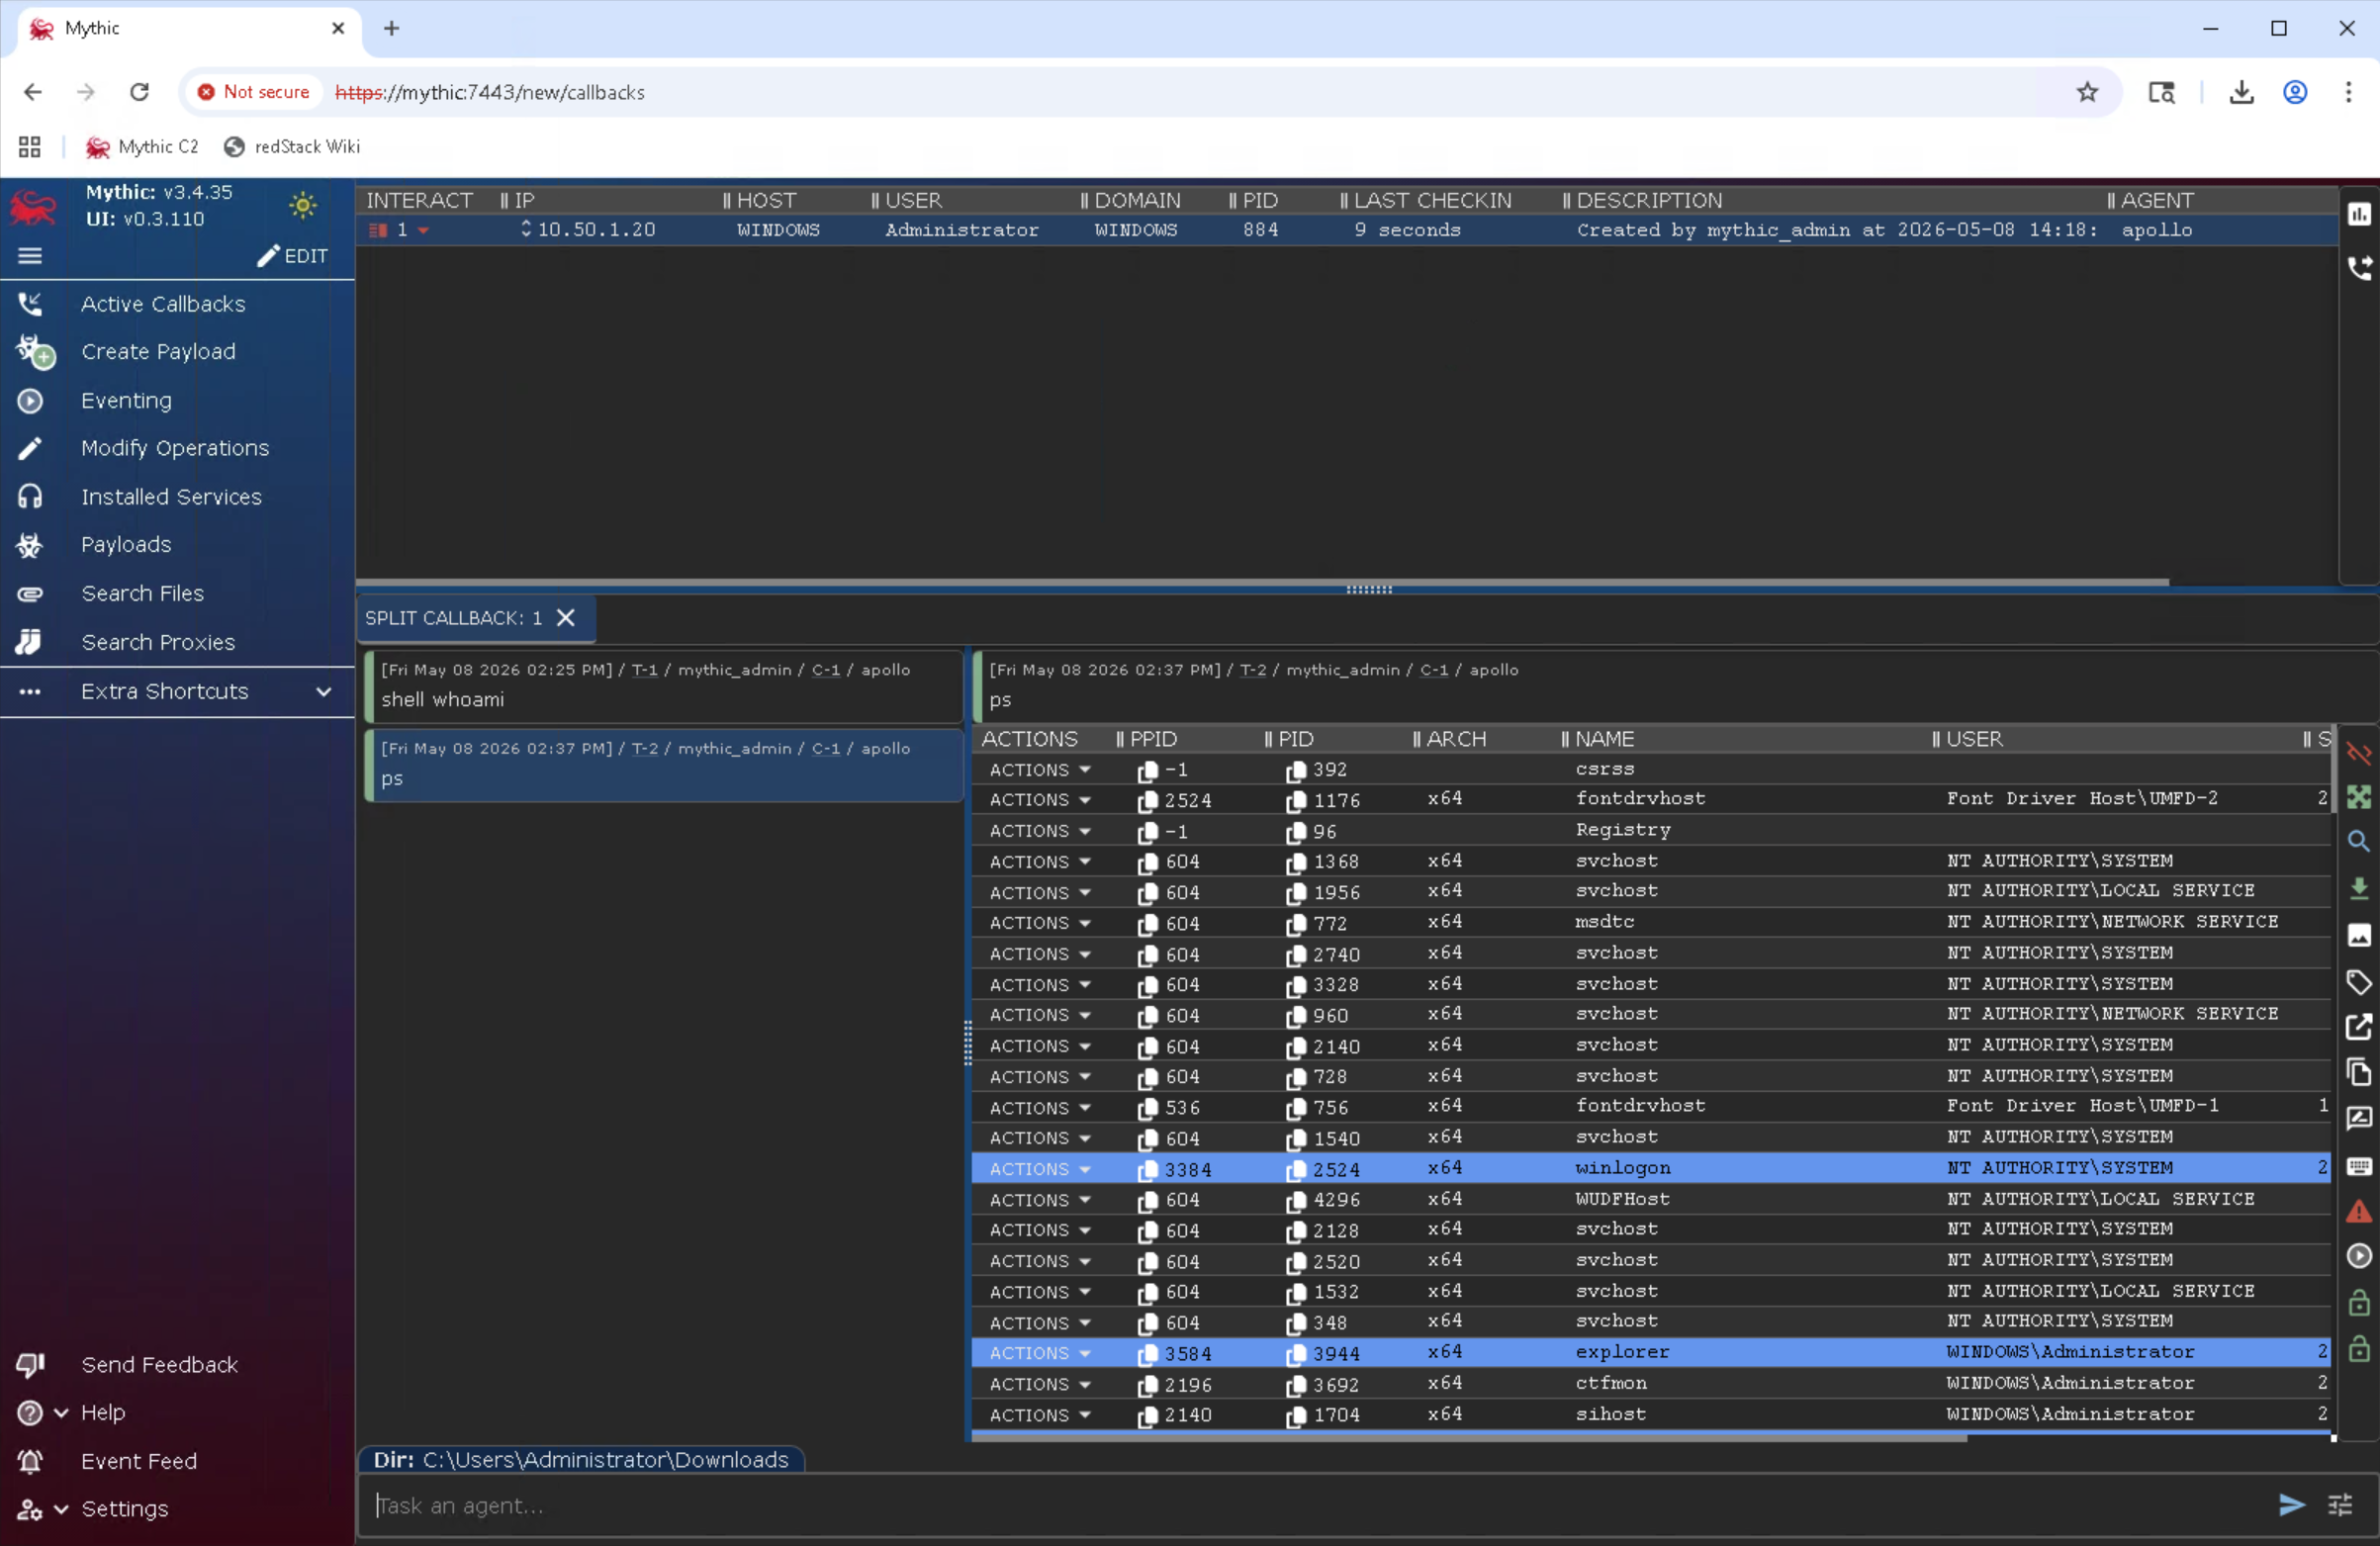The image size is (2380, 1546).
Task: Open ACTIONS dropdown for msdtc row
Action: click(1039, 923)
